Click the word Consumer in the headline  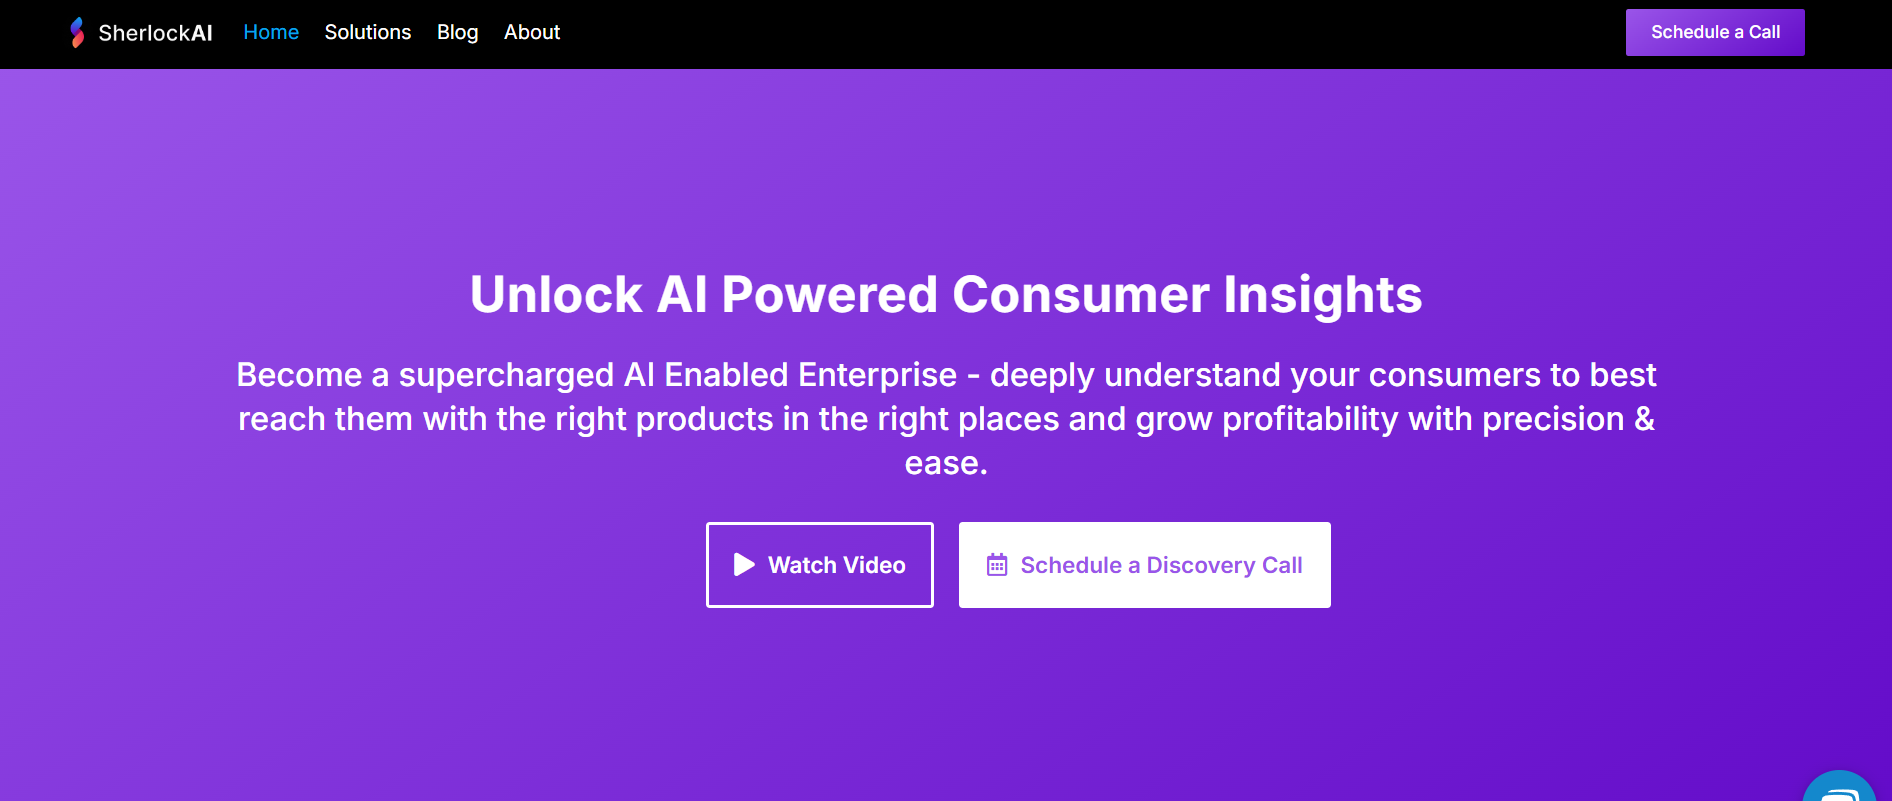point(1081,295)
